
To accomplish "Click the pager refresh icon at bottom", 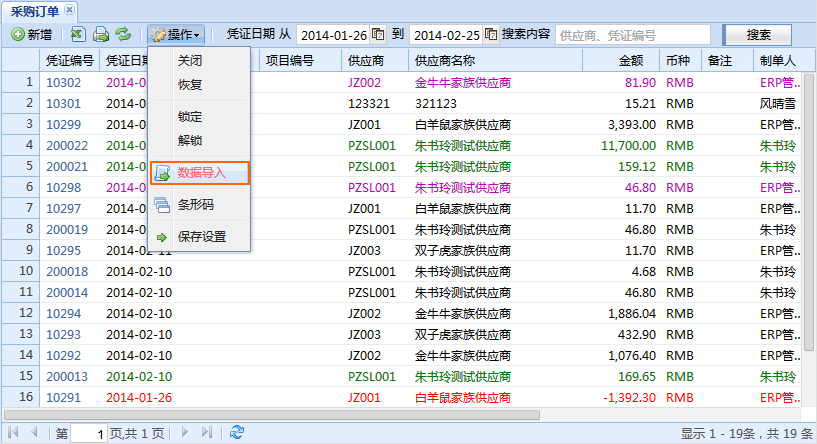I will tap(237, 432).
